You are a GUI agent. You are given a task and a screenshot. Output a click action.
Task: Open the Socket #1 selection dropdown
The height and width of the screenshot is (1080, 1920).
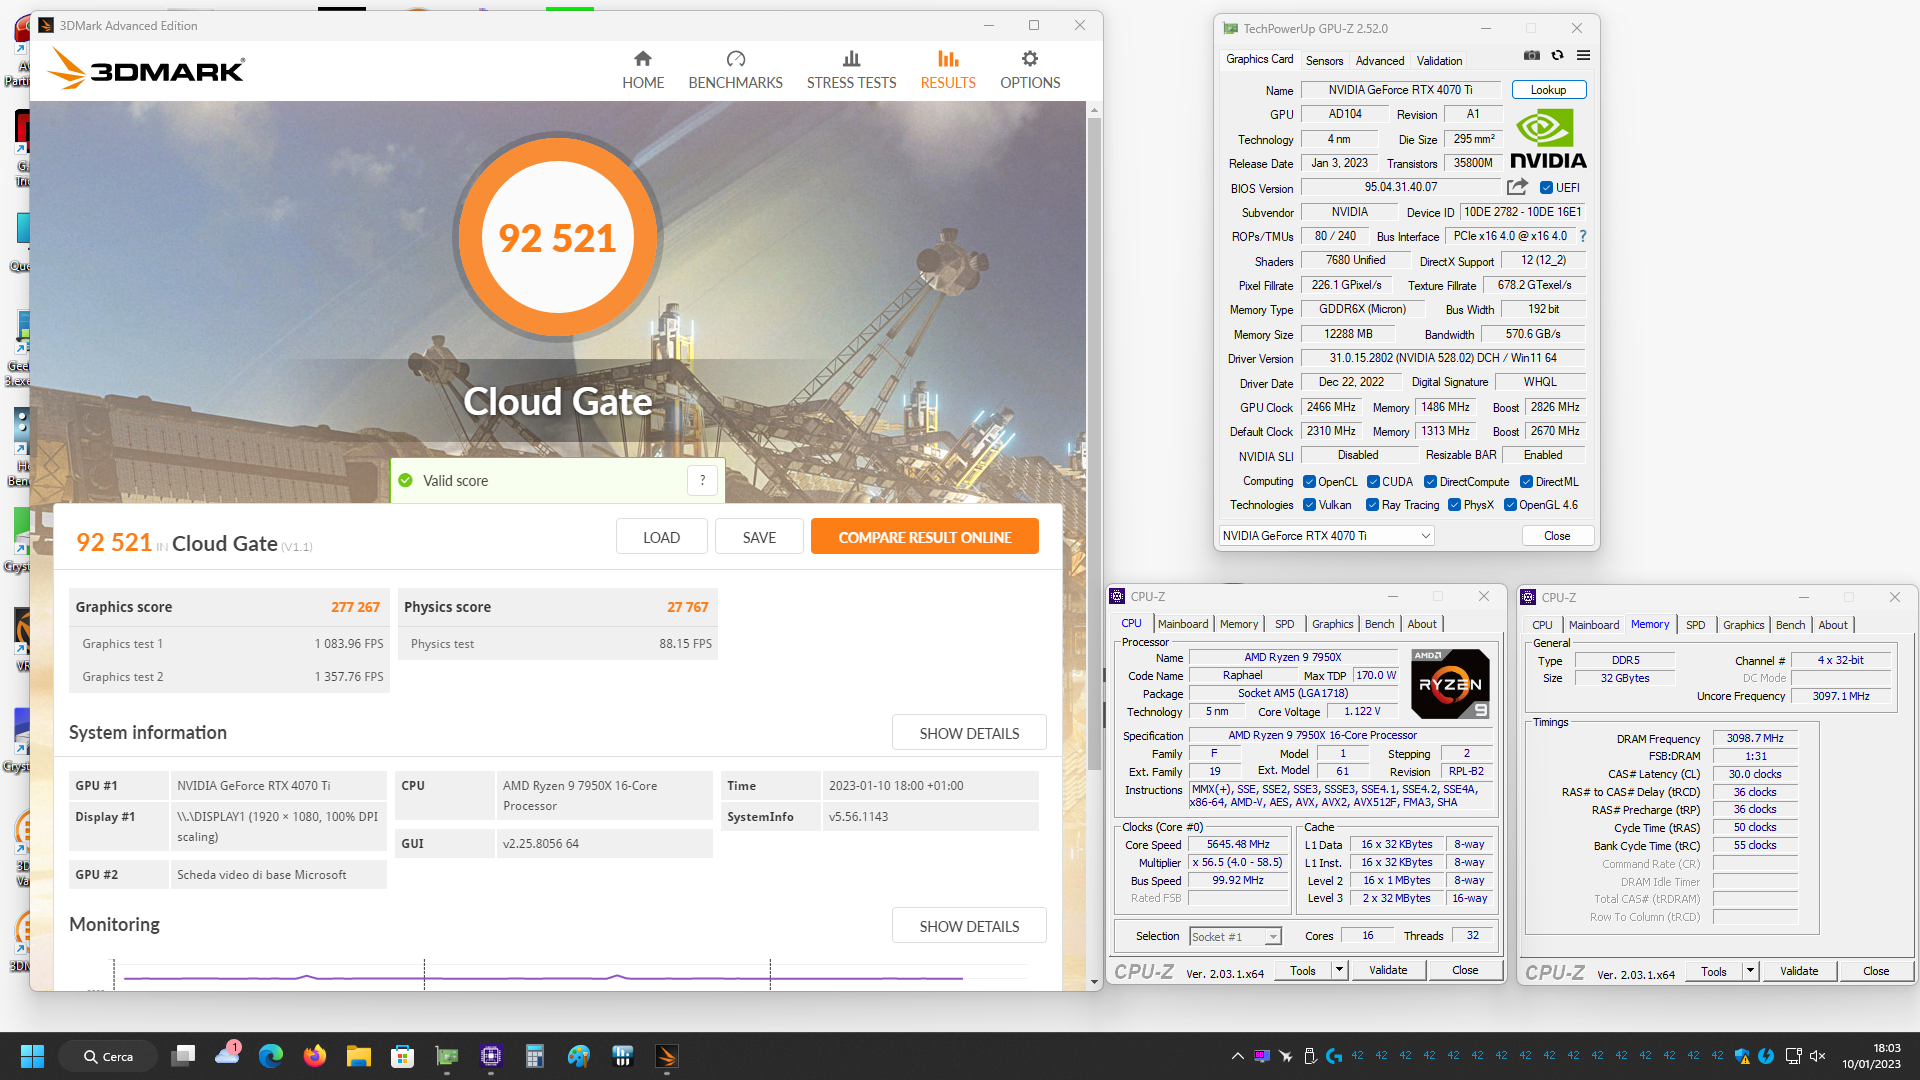1235,937
